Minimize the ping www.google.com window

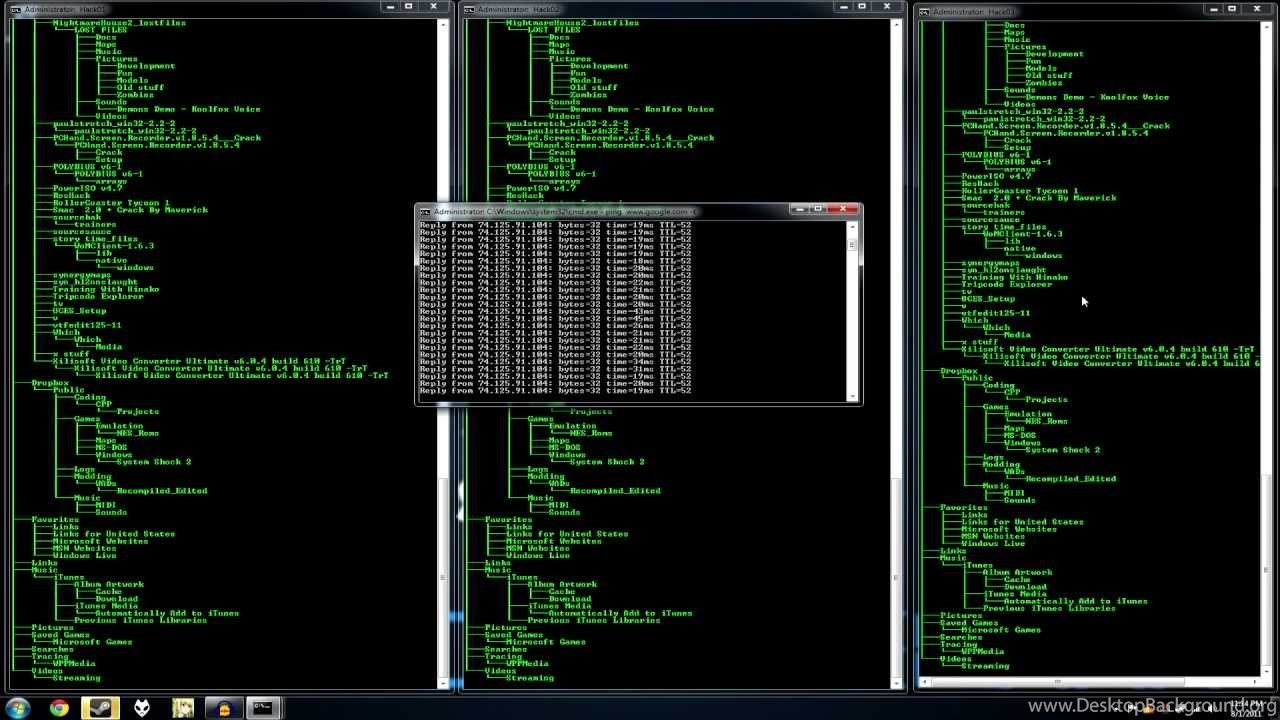point(800,209)
